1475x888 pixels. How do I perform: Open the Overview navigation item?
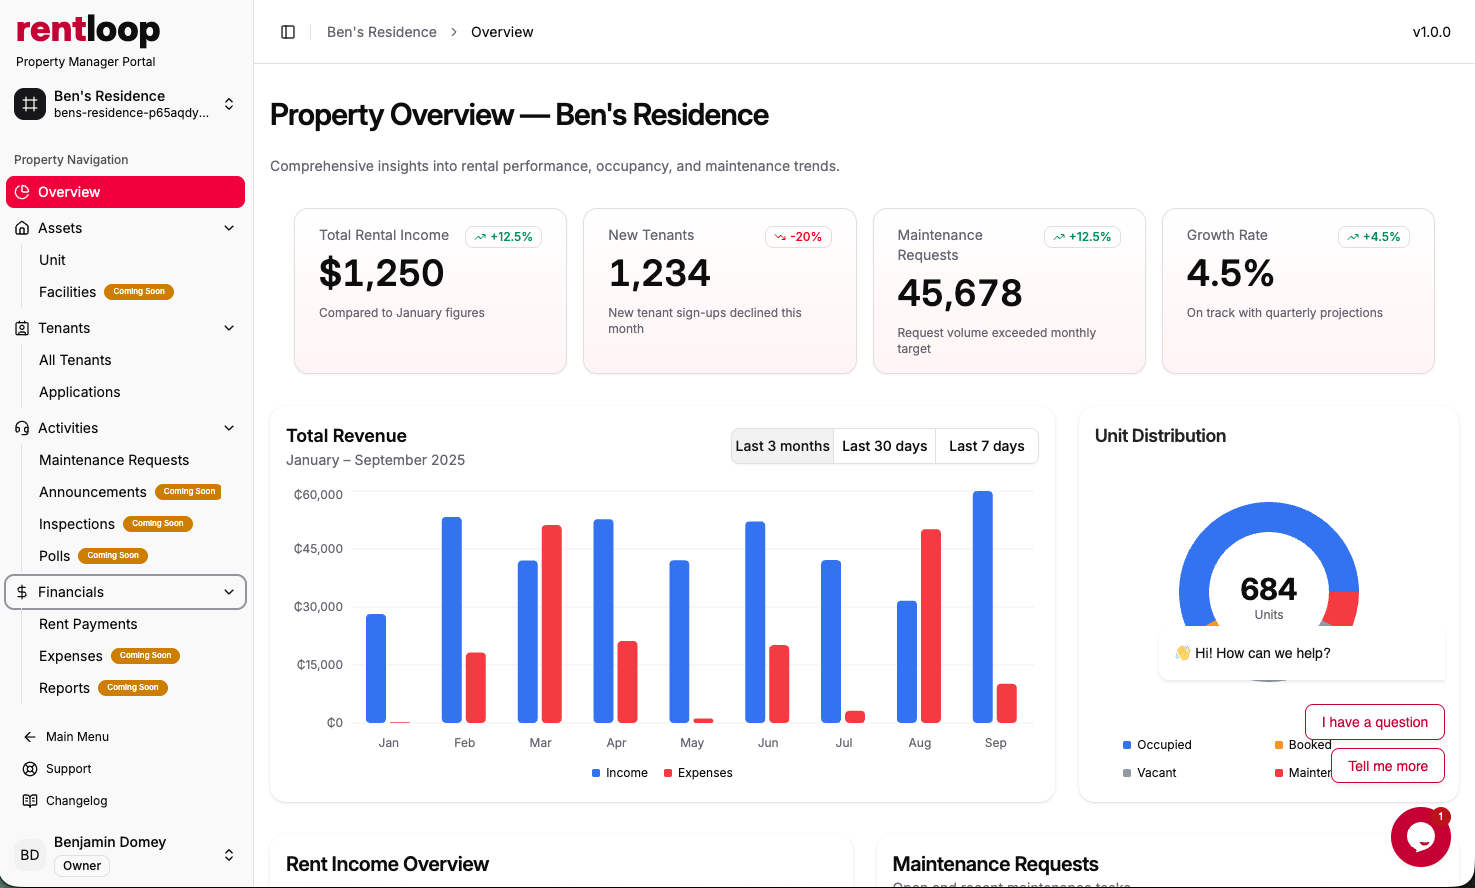[125, 192]
